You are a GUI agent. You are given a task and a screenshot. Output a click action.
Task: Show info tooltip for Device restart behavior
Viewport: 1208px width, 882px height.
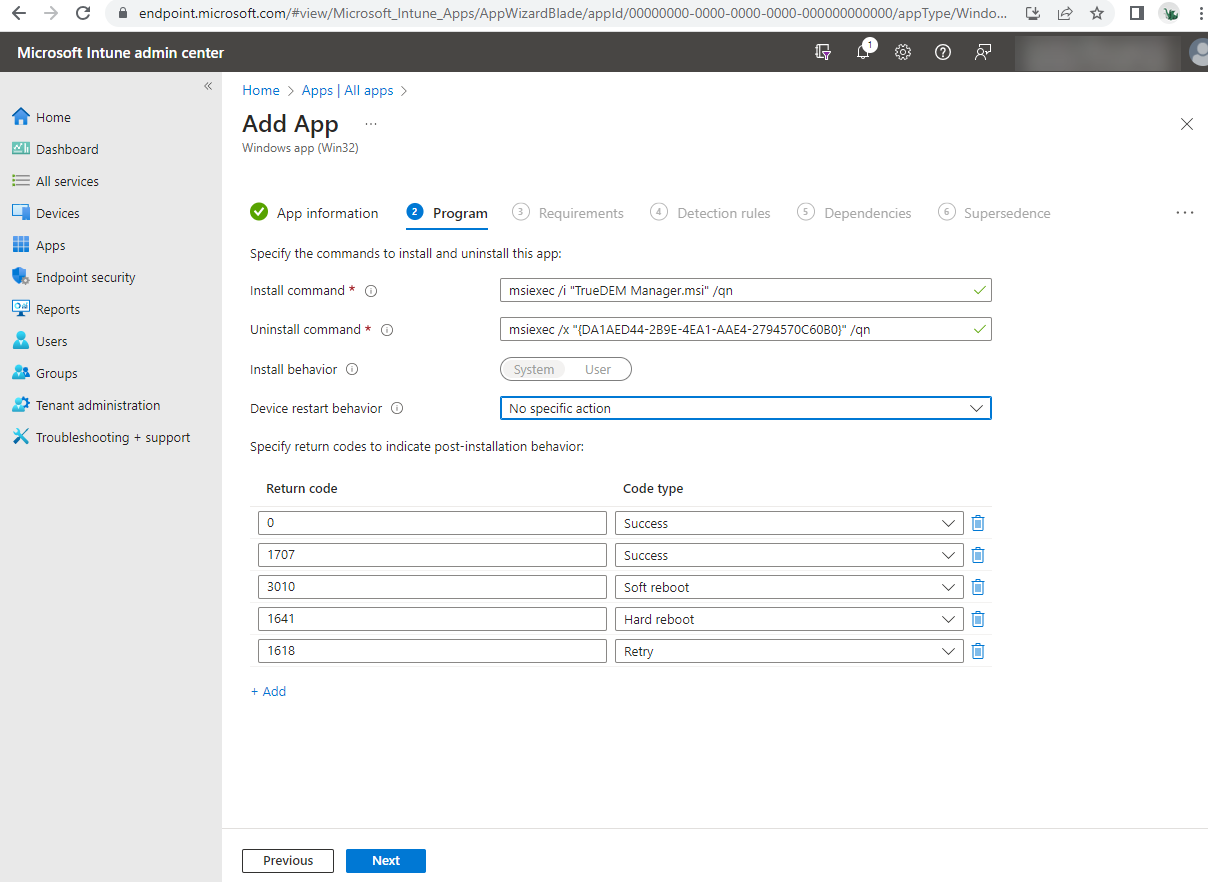pos(397,409)
